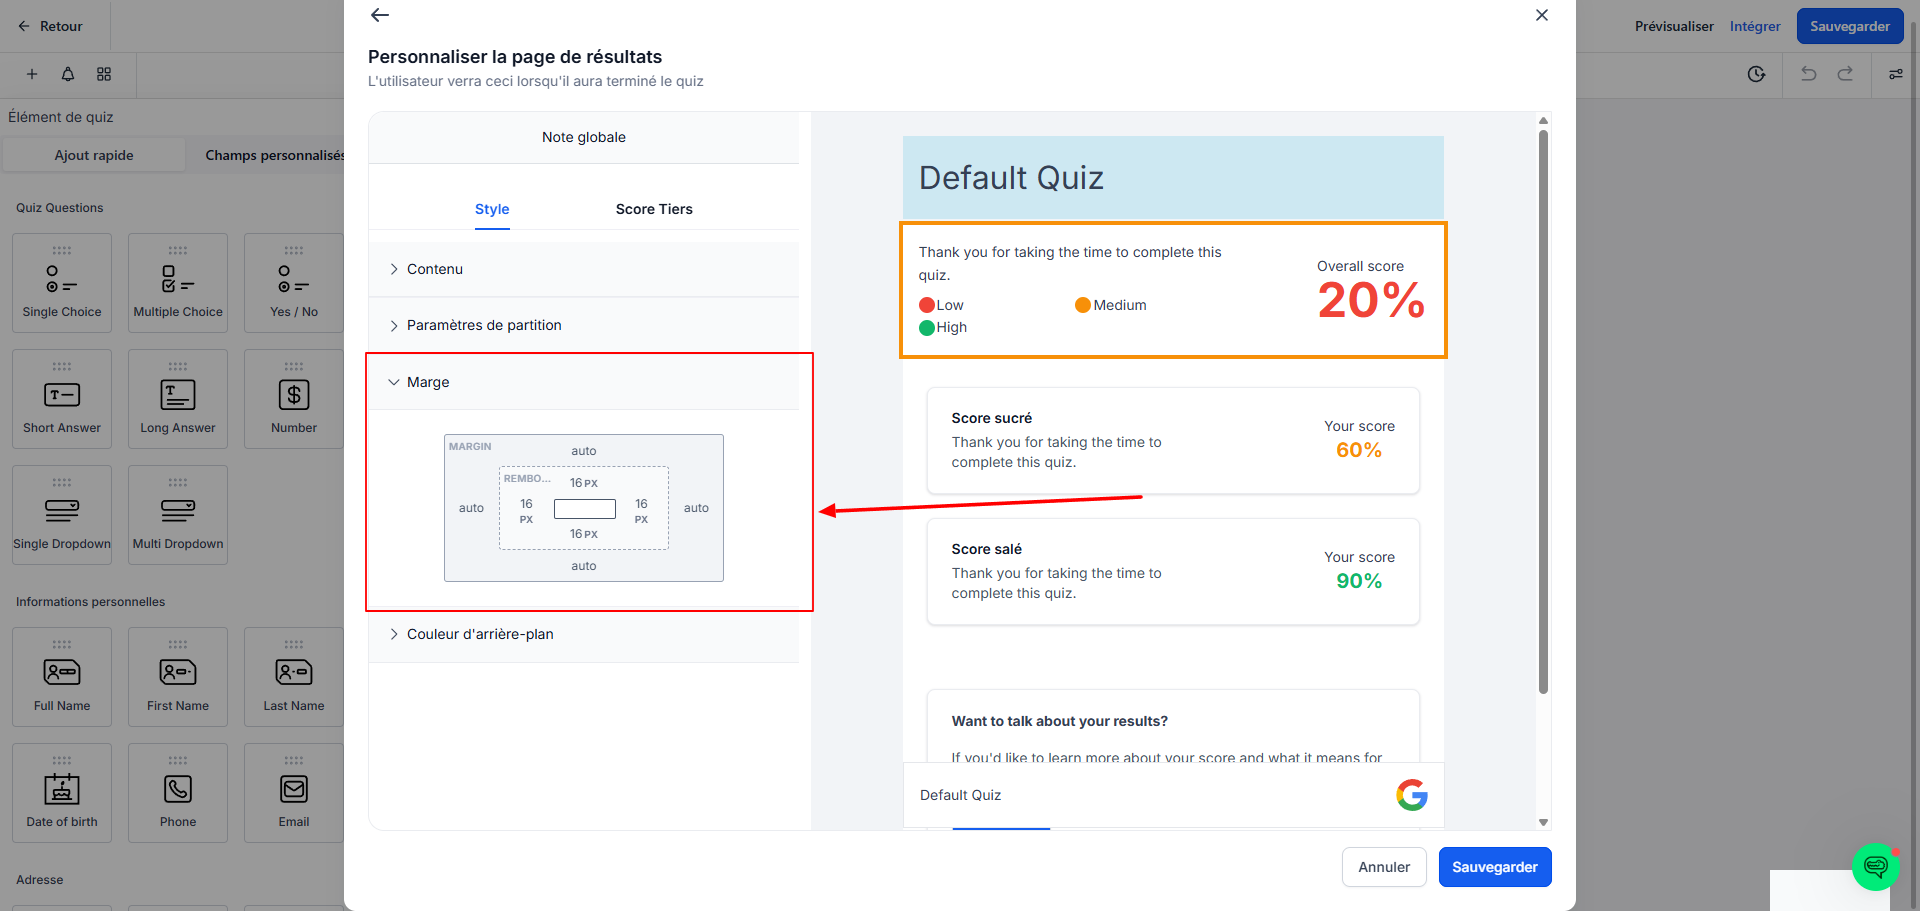Click the notification bell icon
Viewport: 1920px width, 911px height.
coord(68,74)
